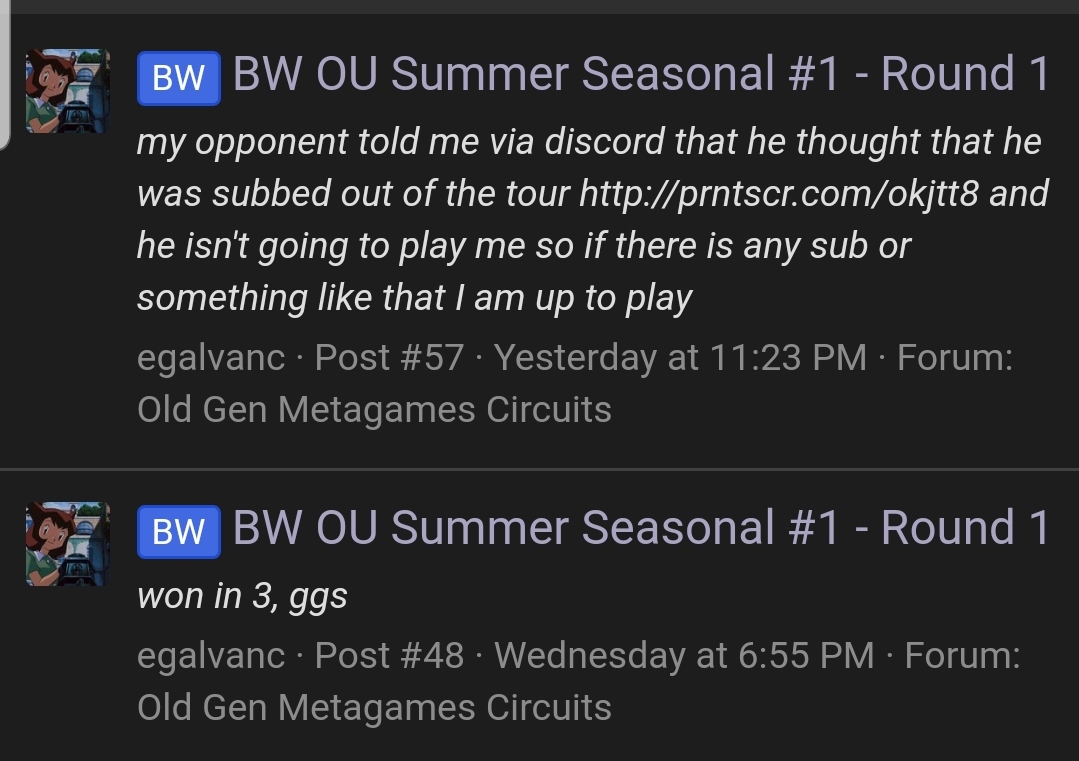Click the "Yesterday at 11:23 PM" timestamp
This screenshot has height=761, width=1079.
coord(680,357)
